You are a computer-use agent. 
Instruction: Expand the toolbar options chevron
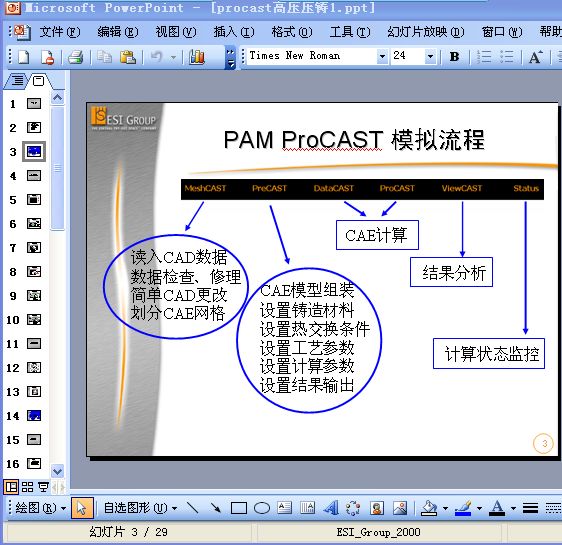[231, 57]
